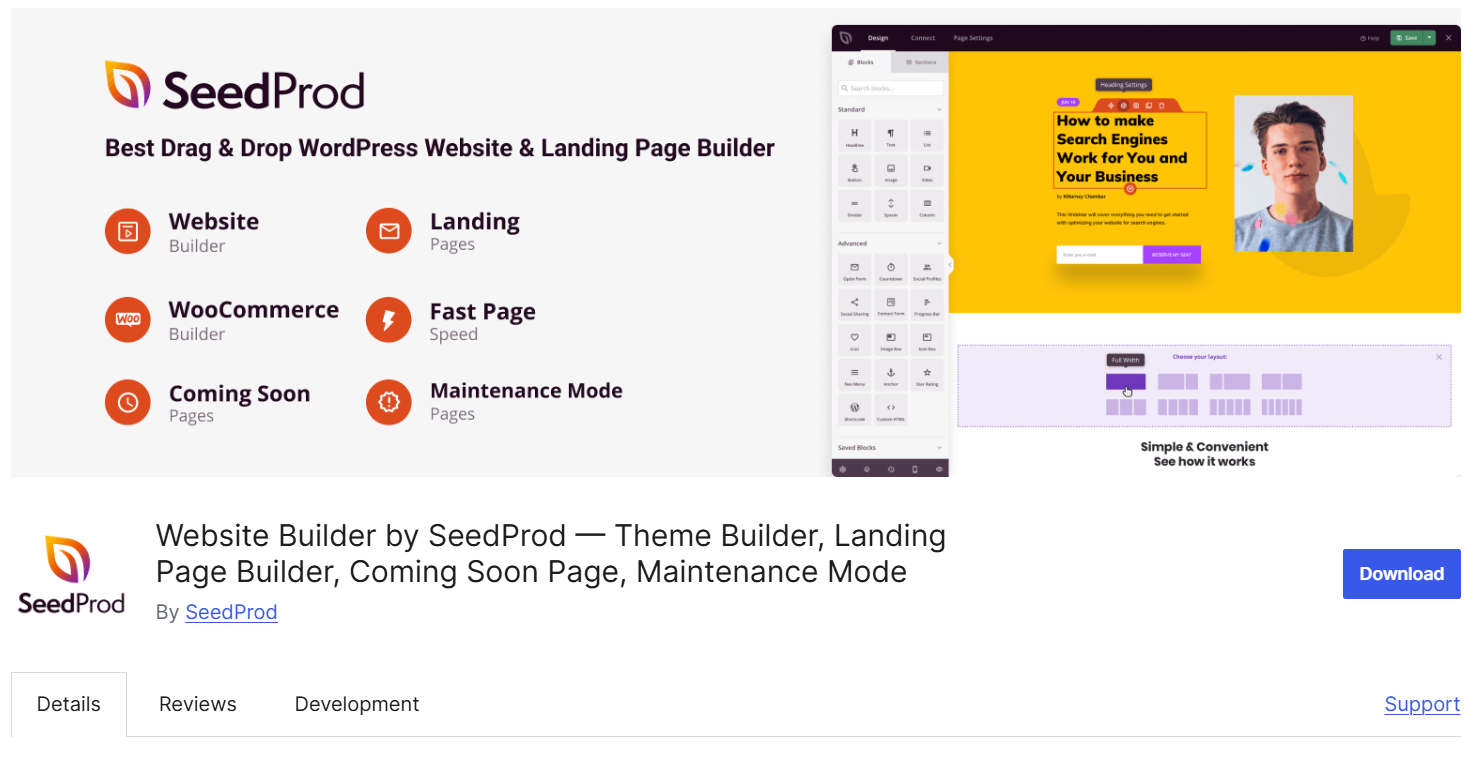Add the Social Profiles block
Image resolution: width=1473 pixels, height=764 pixels.
927,269
